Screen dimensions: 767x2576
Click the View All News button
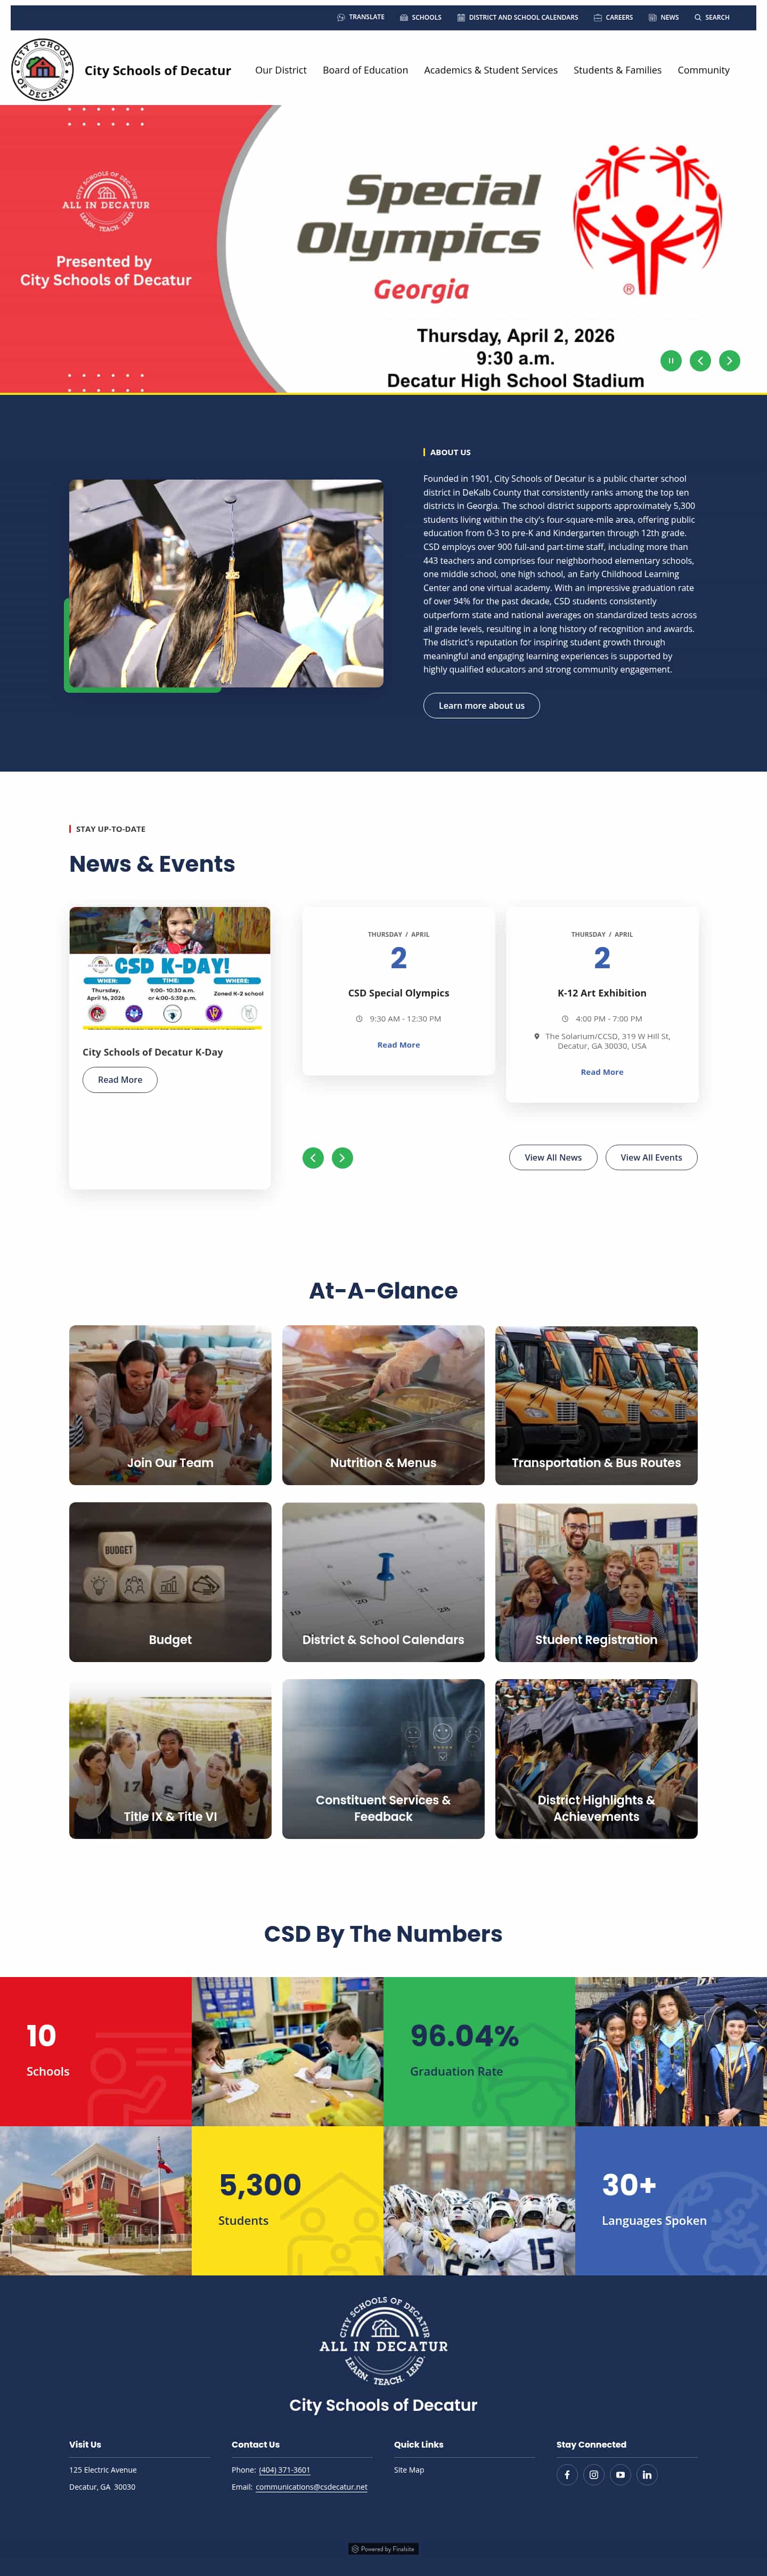(x=553, y=1157)
